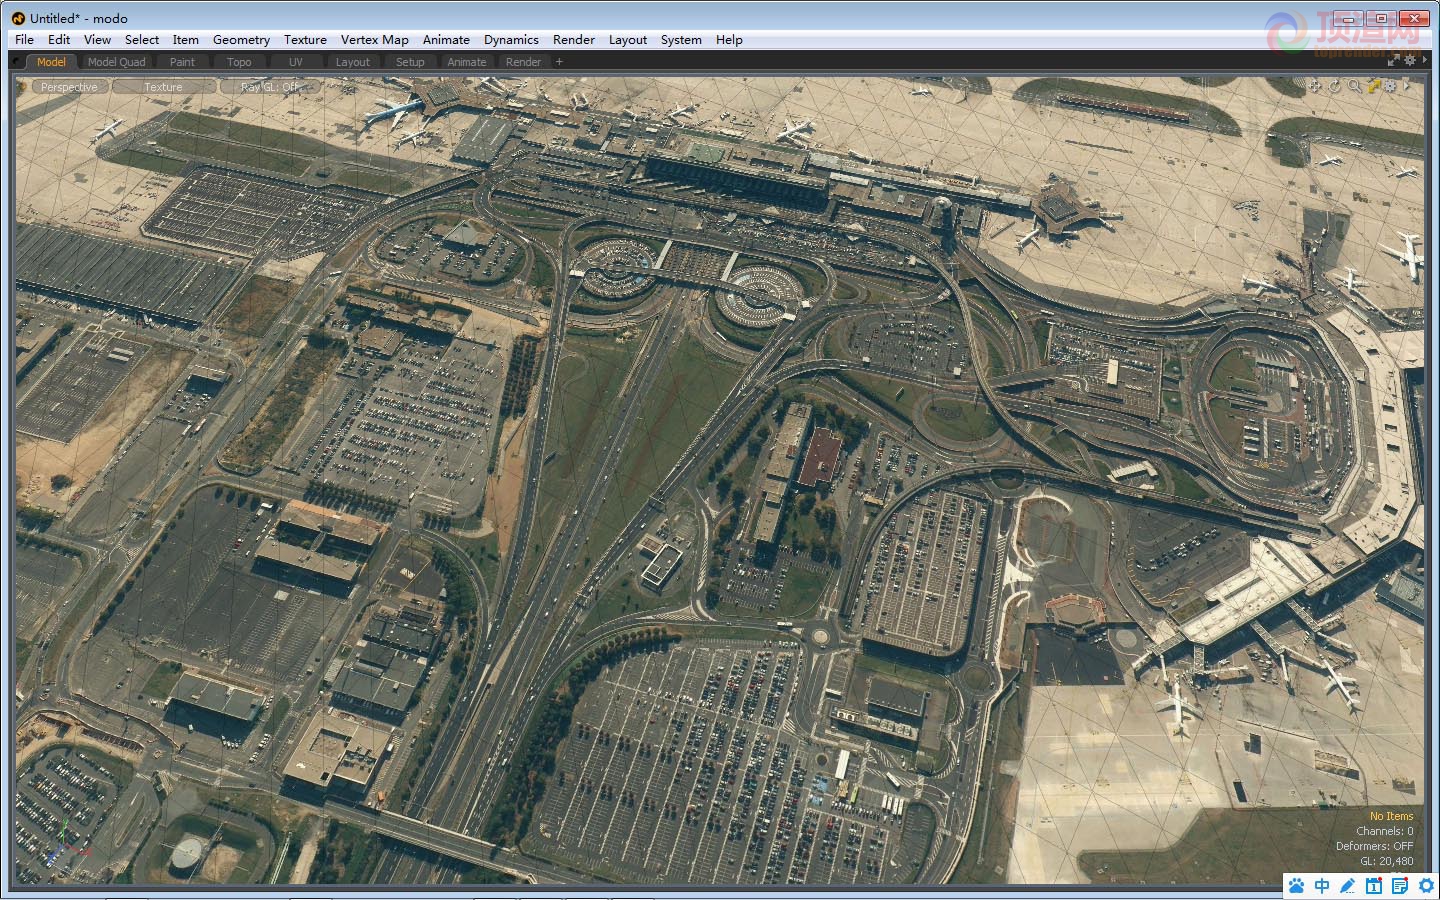Open the Item menu
Image resolution: width=1440 pixels, height=900 pixels.
tap(185, 40)
